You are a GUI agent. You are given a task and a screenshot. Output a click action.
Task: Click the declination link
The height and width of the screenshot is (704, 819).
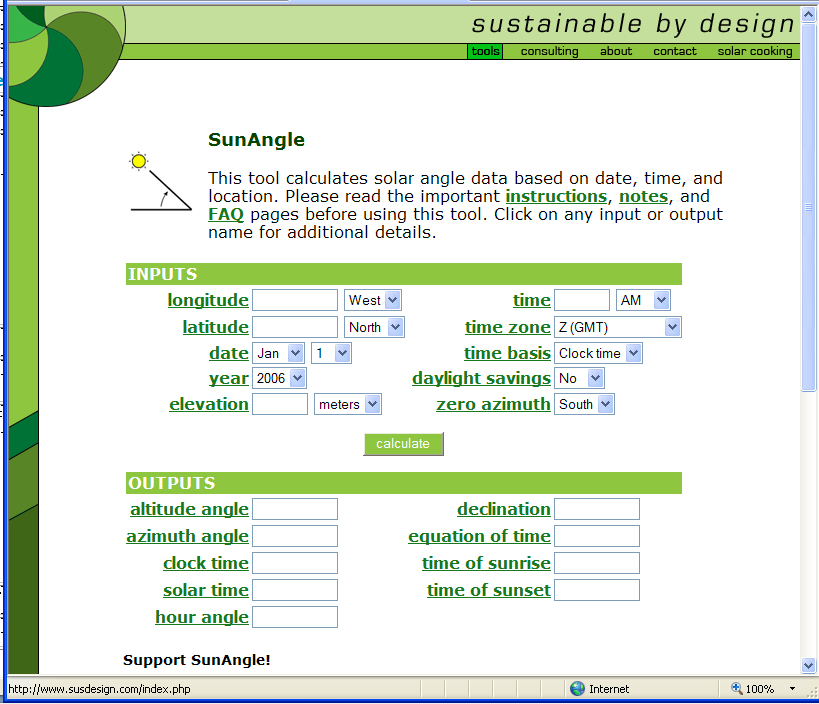click(x=504, y=509)
